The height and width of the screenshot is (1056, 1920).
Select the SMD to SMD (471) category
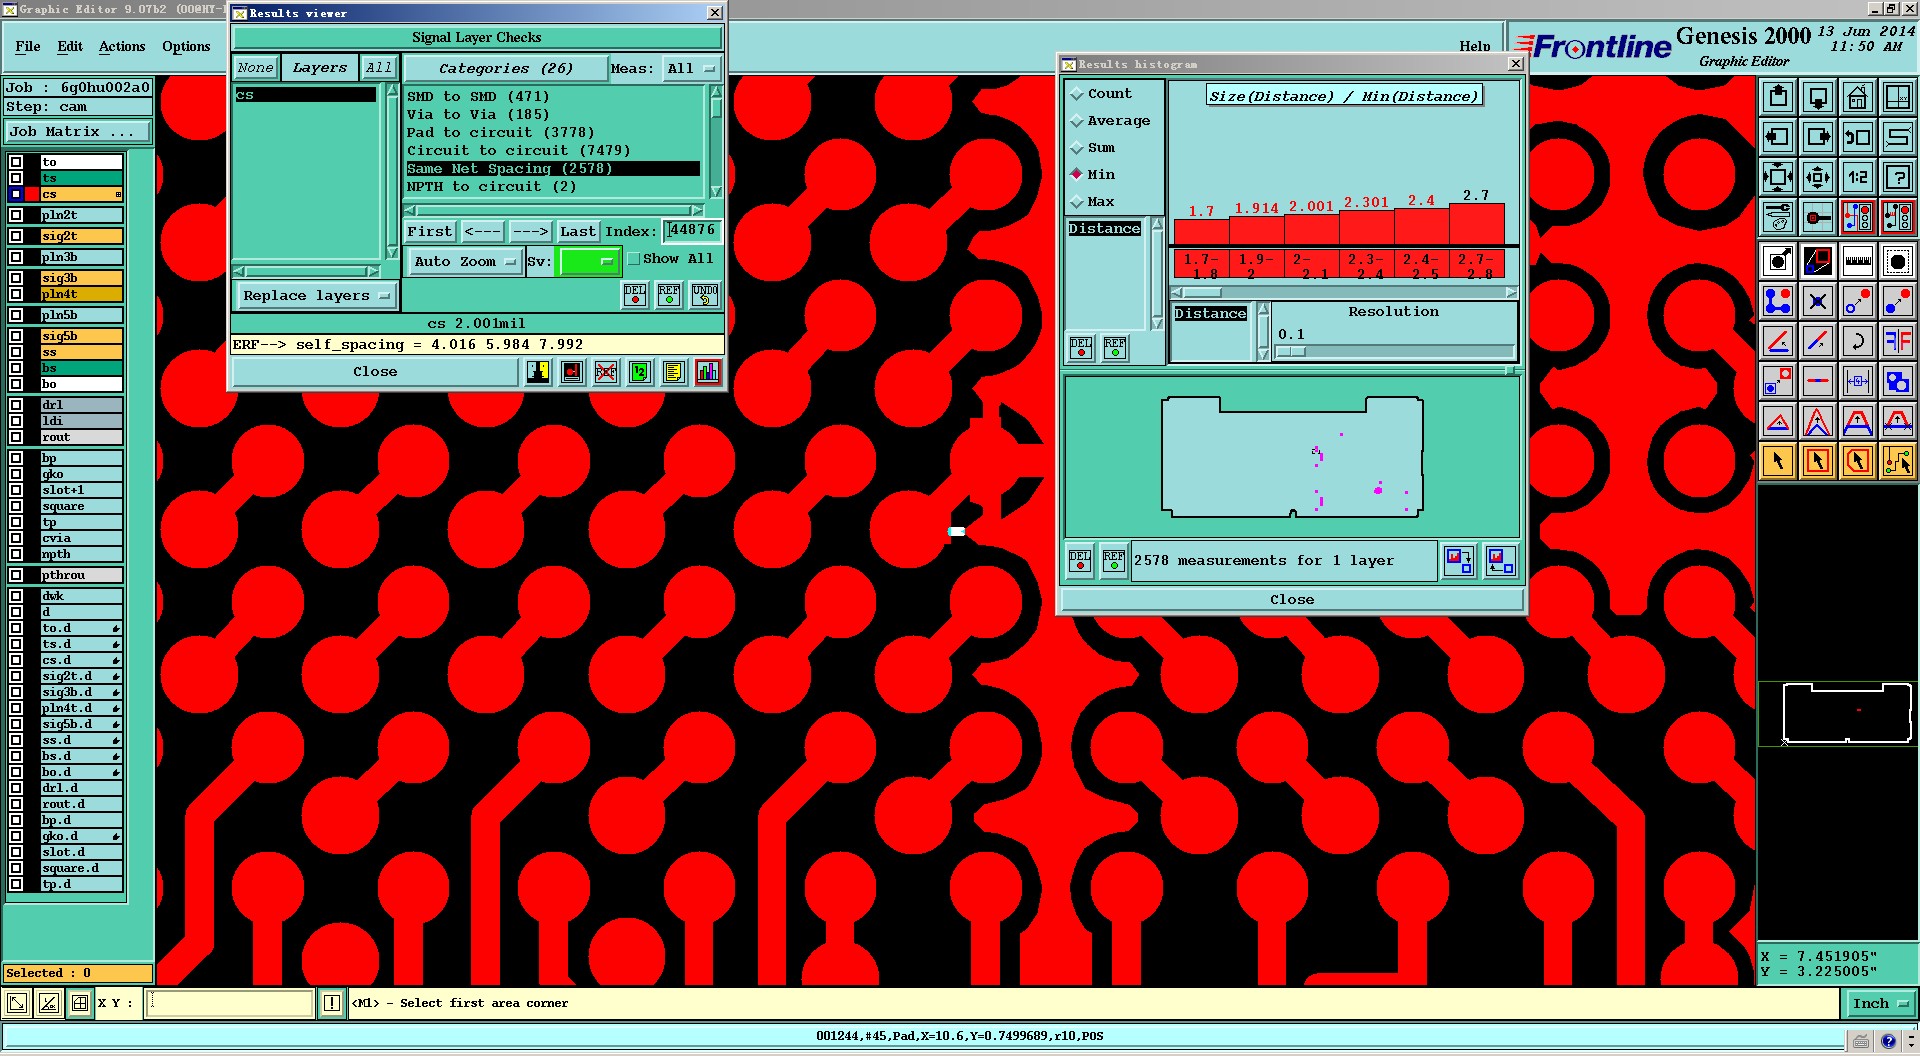[x=553, y=97]
